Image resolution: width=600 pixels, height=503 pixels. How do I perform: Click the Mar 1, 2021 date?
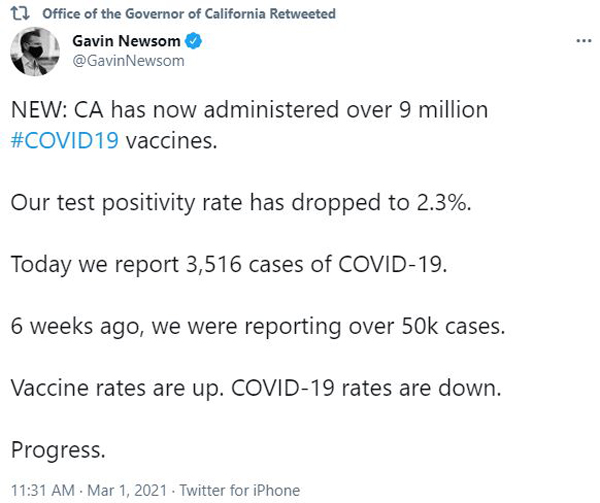127,490
